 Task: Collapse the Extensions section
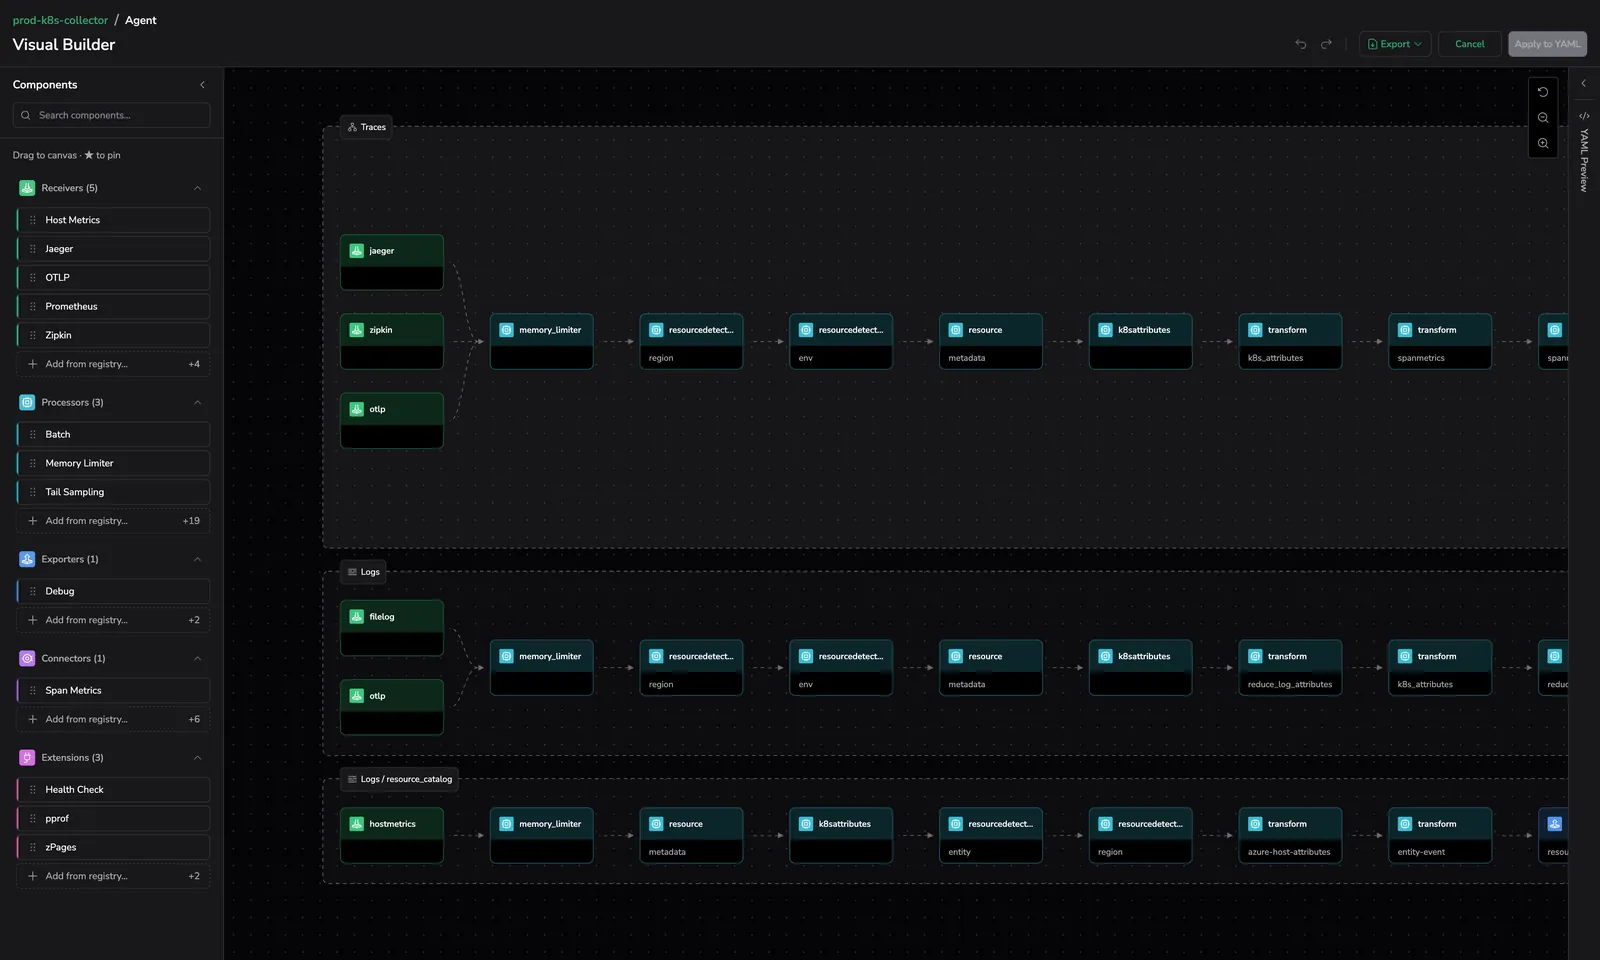197,757
